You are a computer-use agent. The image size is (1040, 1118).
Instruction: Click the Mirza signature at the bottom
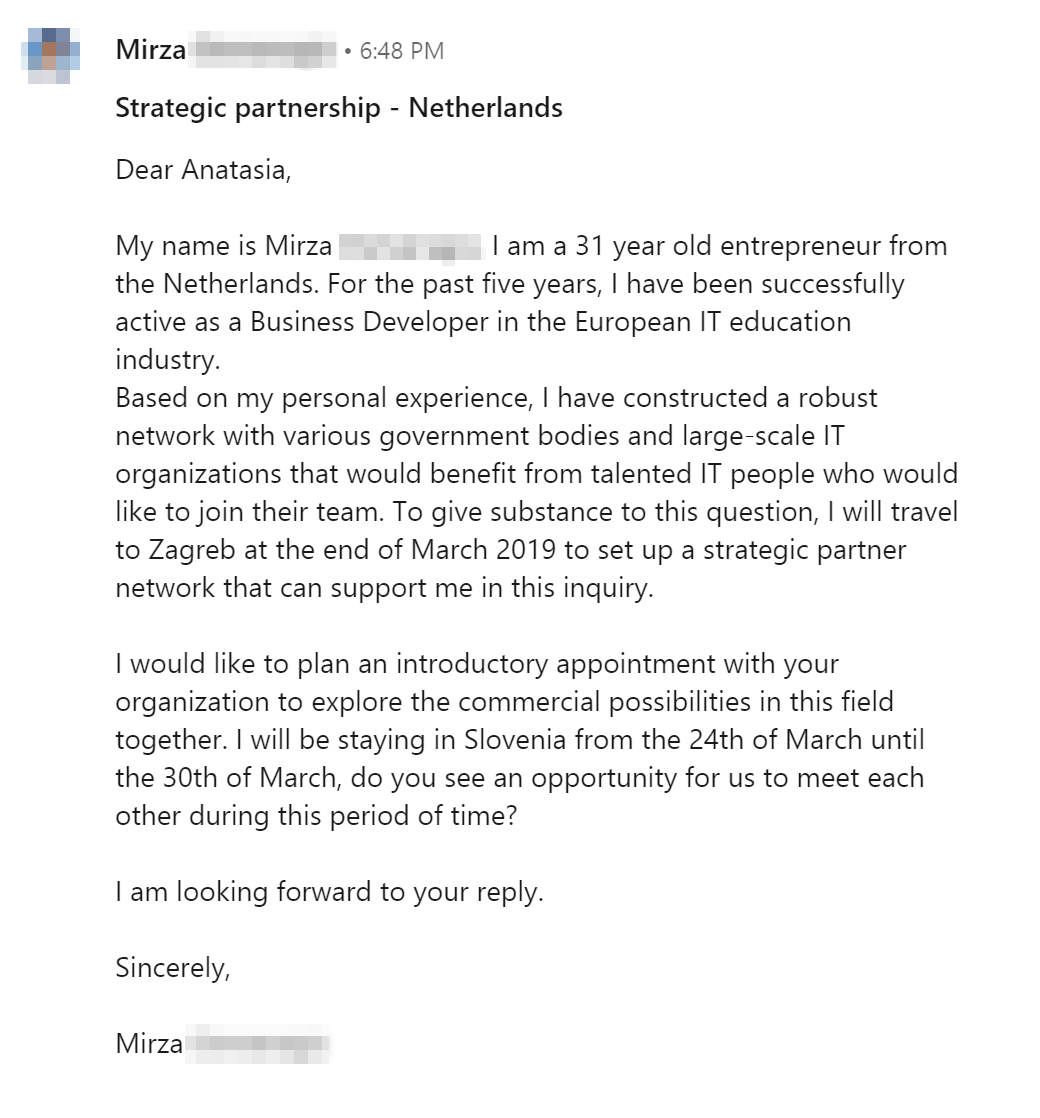pos(150,1044)
